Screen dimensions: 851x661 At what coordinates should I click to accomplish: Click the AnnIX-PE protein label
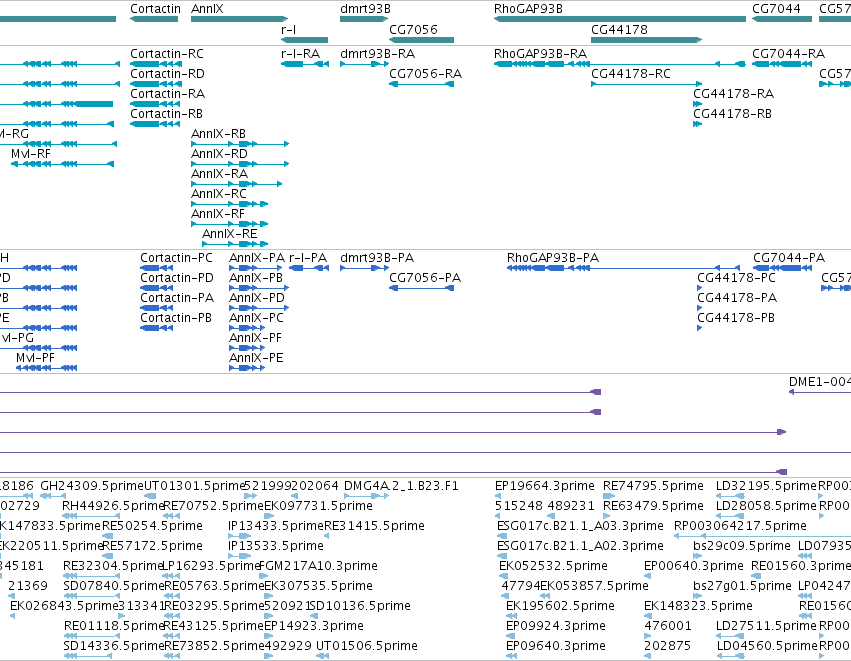(x=256, y=358)
